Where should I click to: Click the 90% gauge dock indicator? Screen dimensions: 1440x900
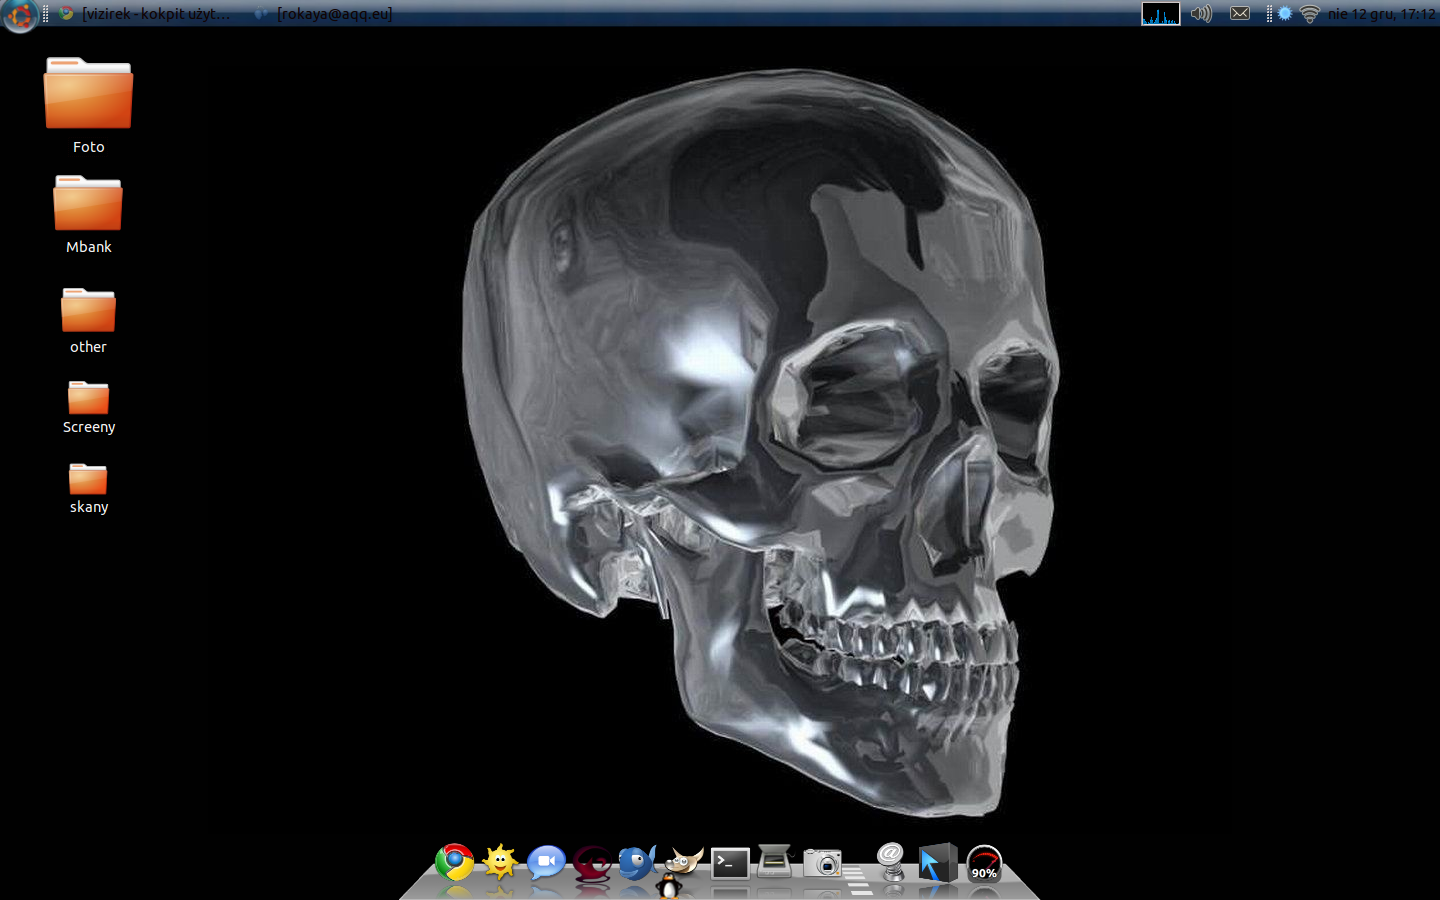tap(984, 864)
